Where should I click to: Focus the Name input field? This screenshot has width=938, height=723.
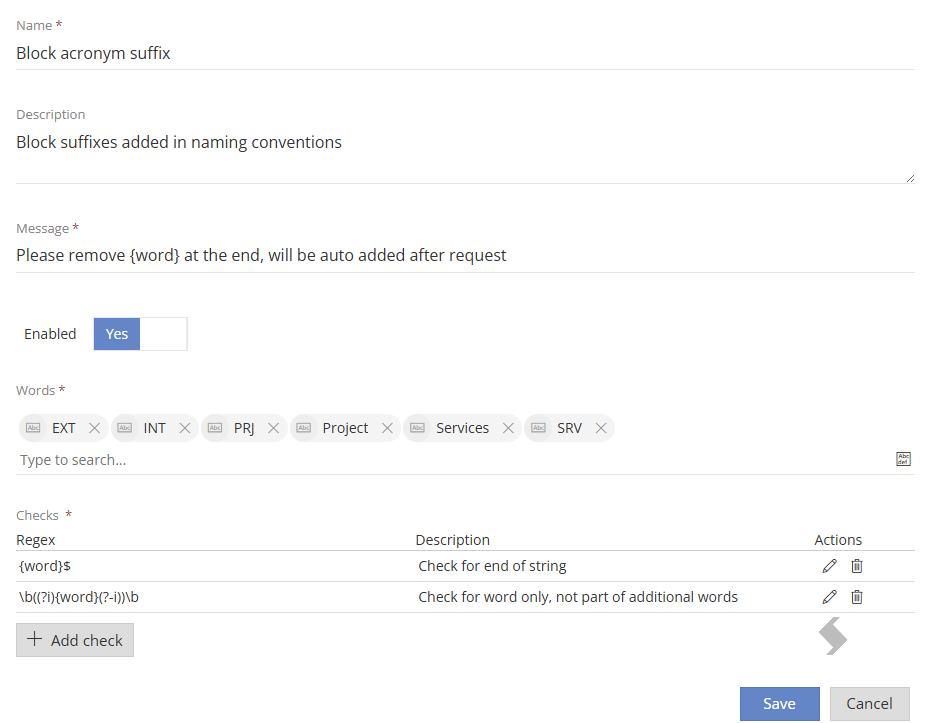point(465,53)
